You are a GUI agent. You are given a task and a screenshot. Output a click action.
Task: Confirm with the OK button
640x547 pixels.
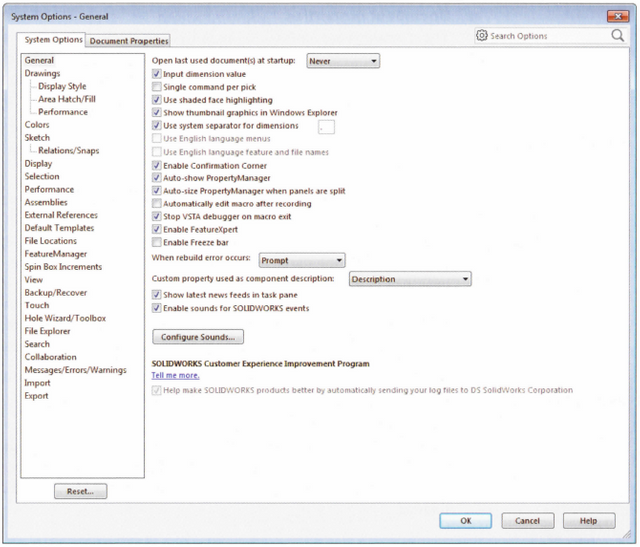pyautogui.click(x=466, y=520)
